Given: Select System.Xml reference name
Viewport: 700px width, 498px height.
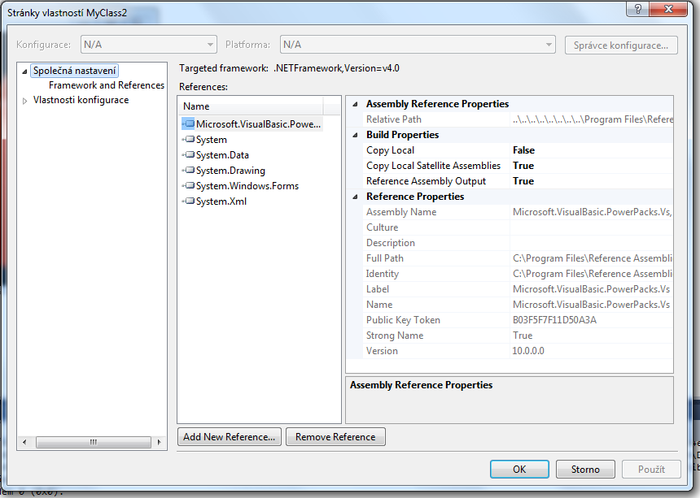Looking at the screenshot, I should click(221, 201).
